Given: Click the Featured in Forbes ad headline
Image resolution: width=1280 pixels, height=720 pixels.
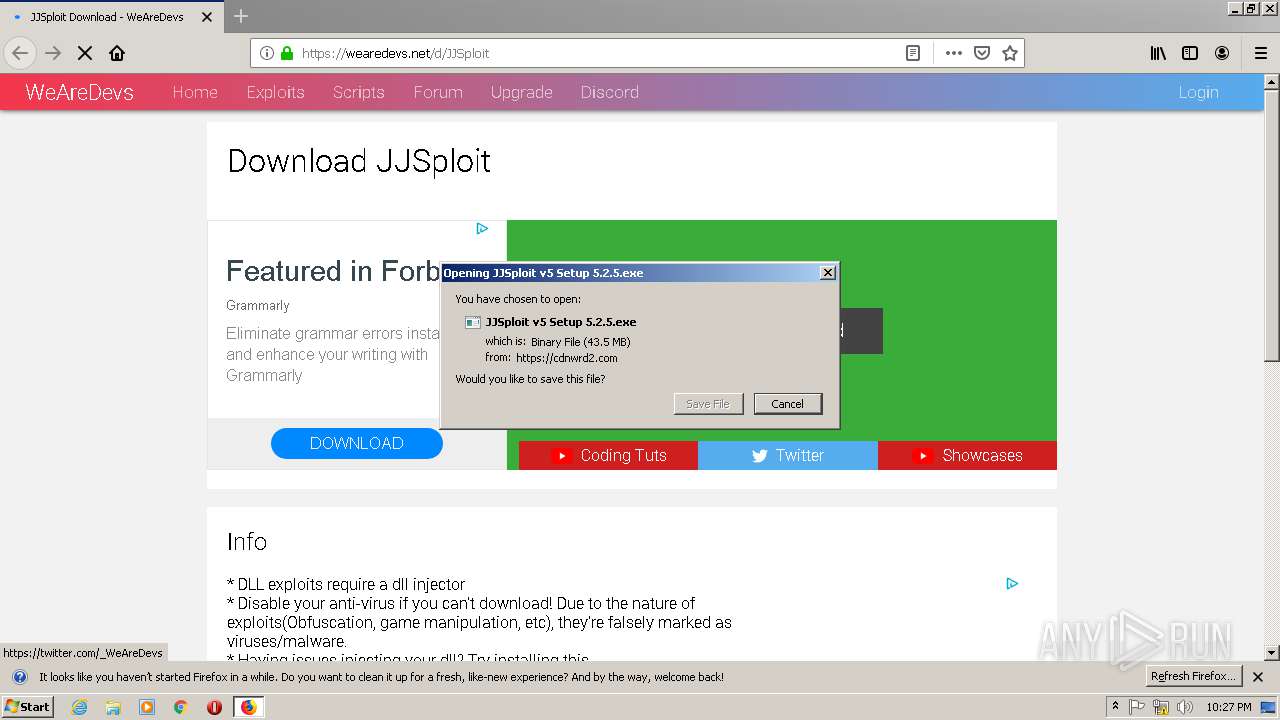Looking at the screenshot, I should tap(333, 271).
